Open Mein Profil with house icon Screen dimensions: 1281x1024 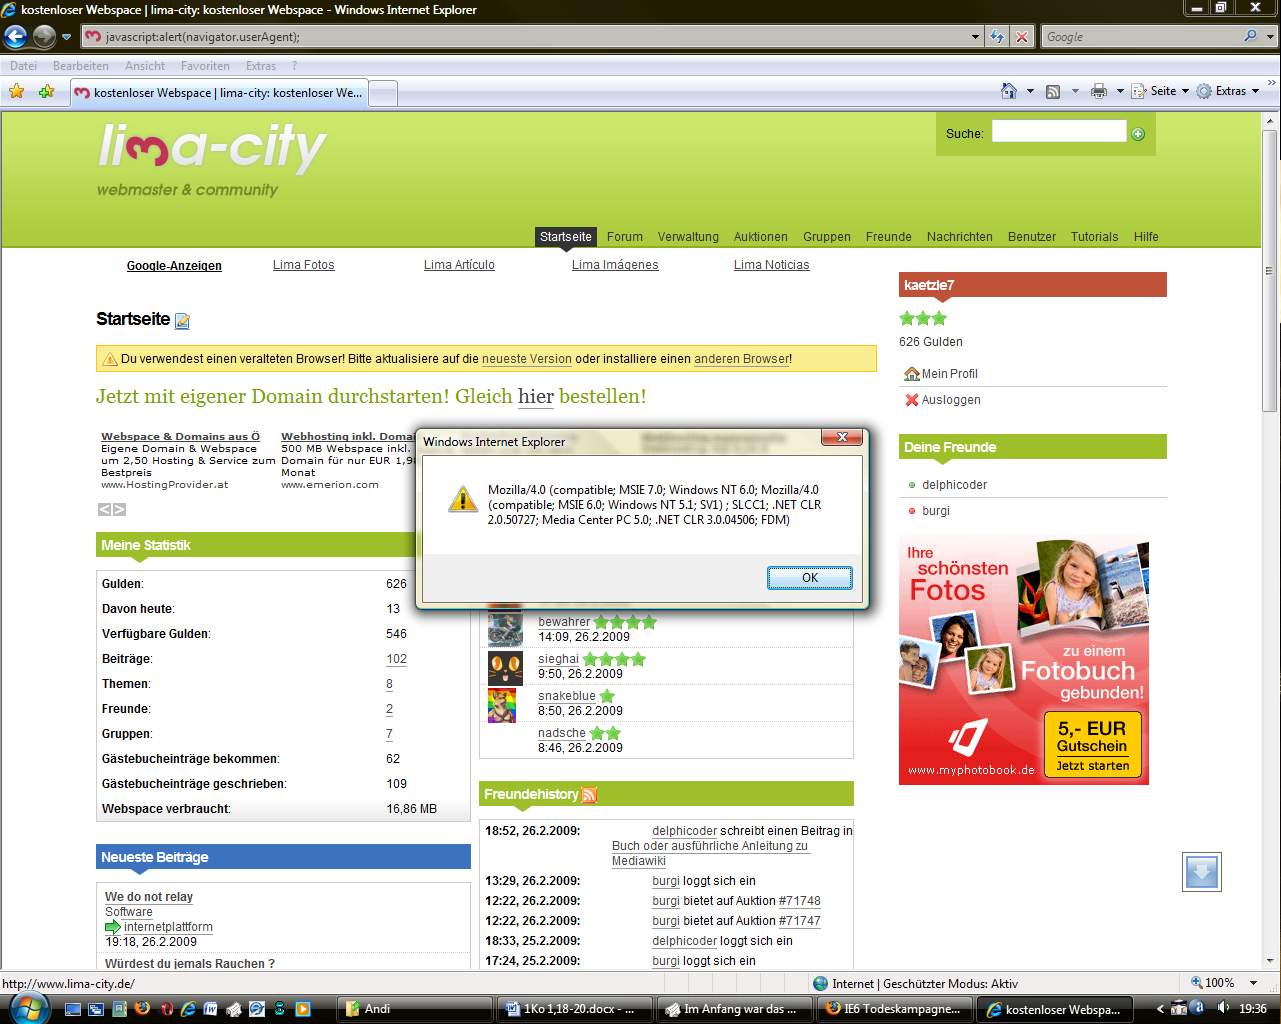point(940,374)
